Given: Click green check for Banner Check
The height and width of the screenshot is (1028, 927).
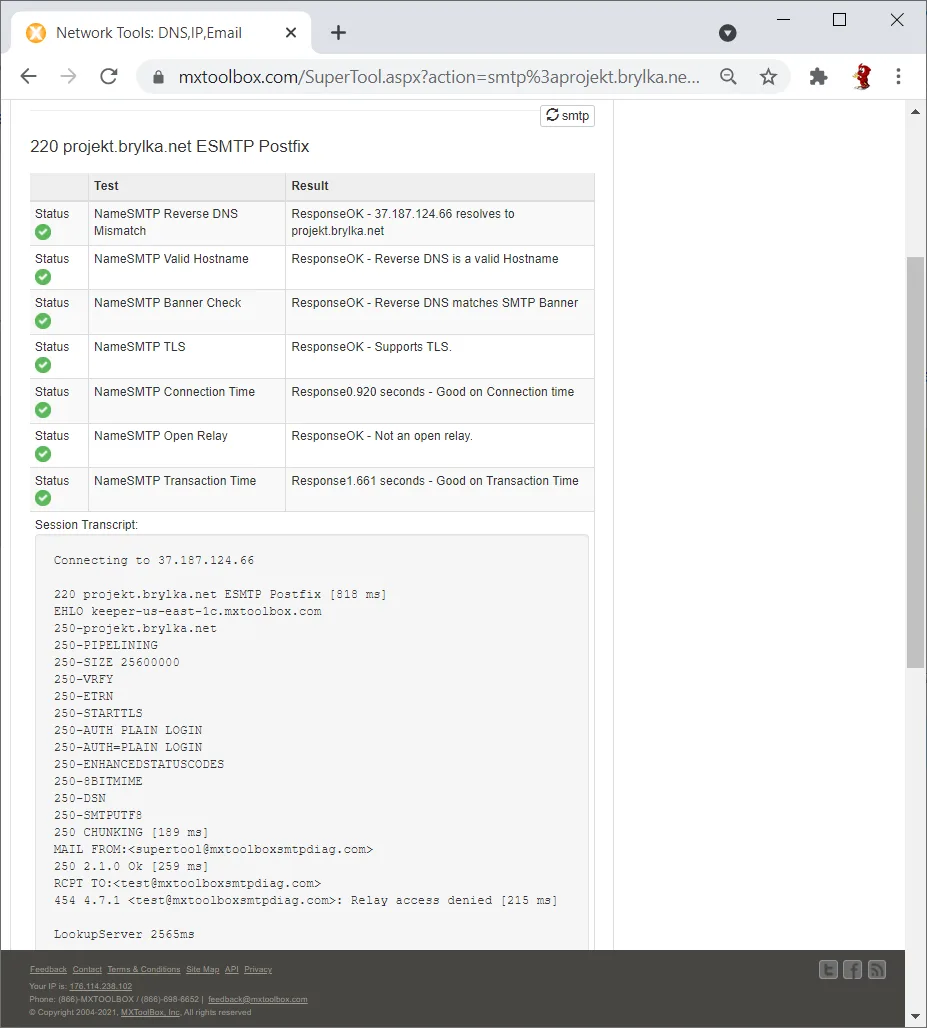Looking at the screenshot, I should (43, 321).
